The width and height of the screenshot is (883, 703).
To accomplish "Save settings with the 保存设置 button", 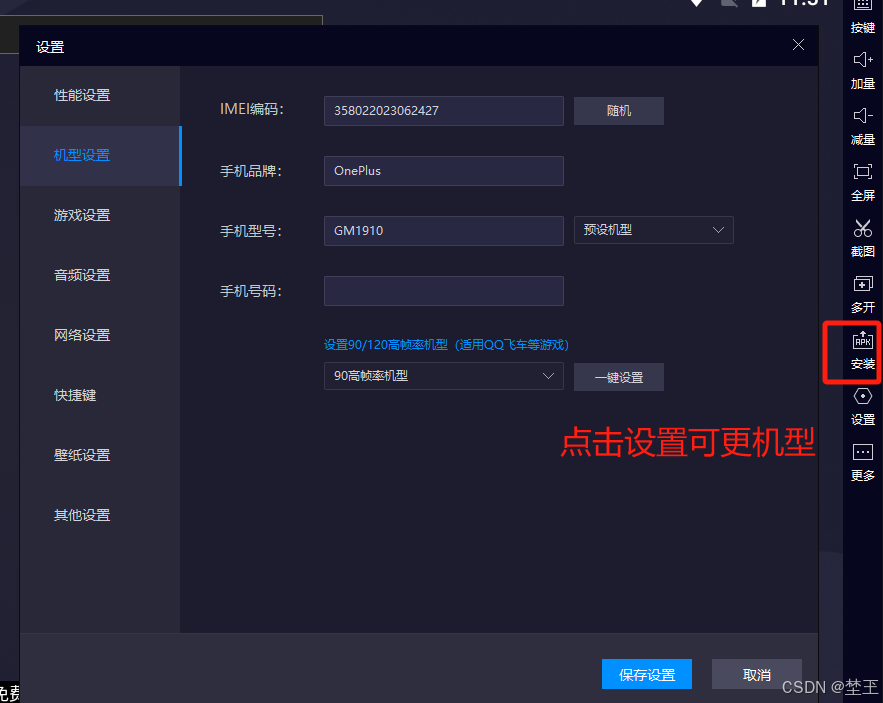I will coord(646,674).
